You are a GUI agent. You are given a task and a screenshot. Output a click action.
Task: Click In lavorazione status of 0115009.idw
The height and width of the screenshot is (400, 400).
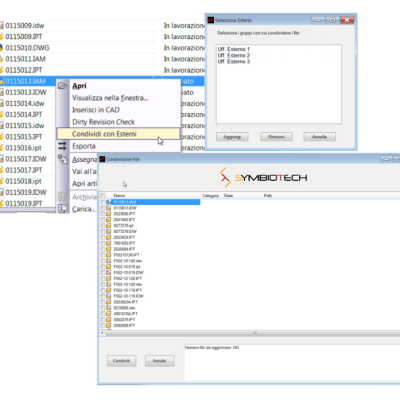point(184,26)
